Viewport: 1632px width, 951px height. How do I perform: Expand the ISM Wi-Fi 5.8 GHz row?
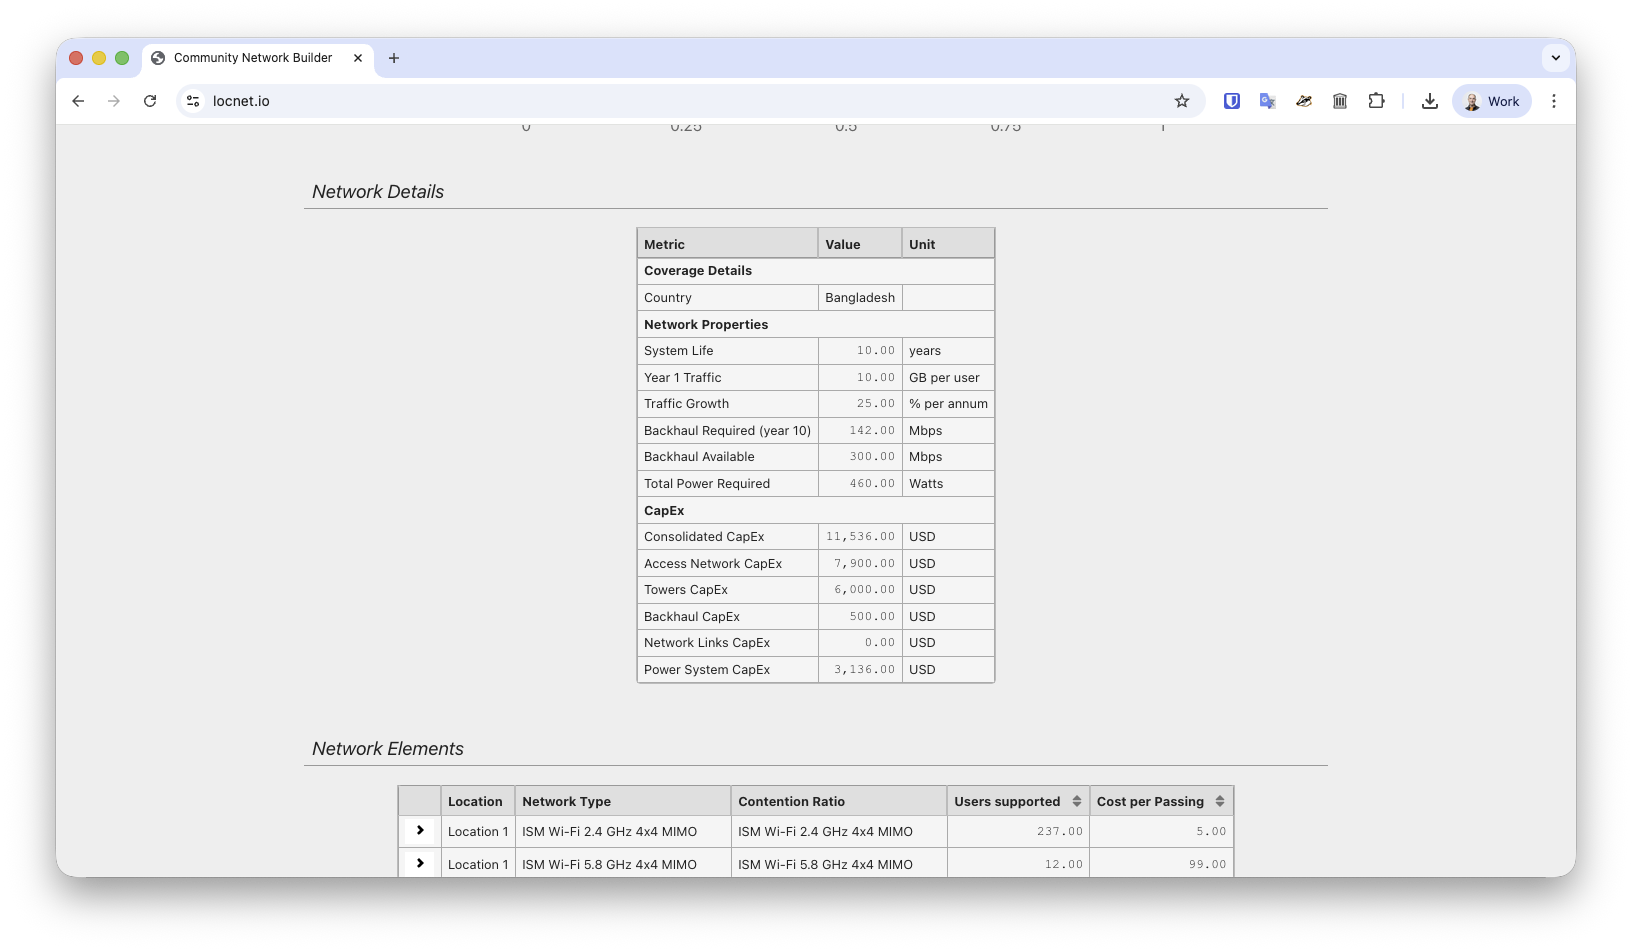(x=420, y=863)
